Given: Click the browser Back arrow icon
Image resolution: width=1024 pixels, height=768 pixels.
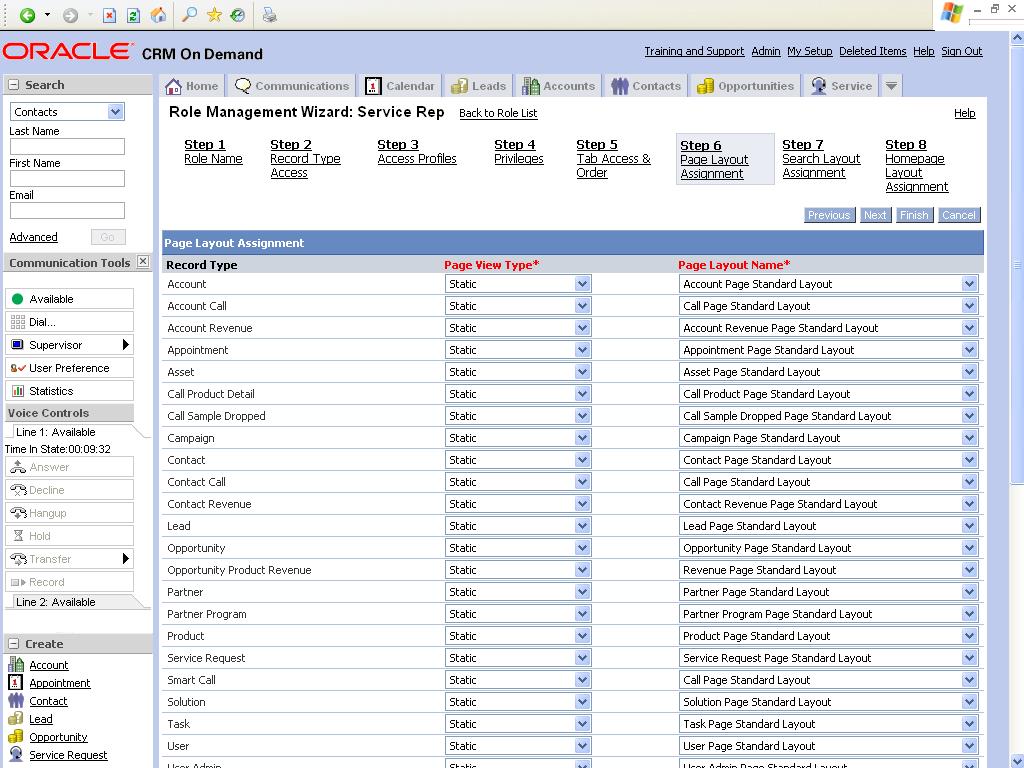Looking at the screenshot, I should coord(27,15).
